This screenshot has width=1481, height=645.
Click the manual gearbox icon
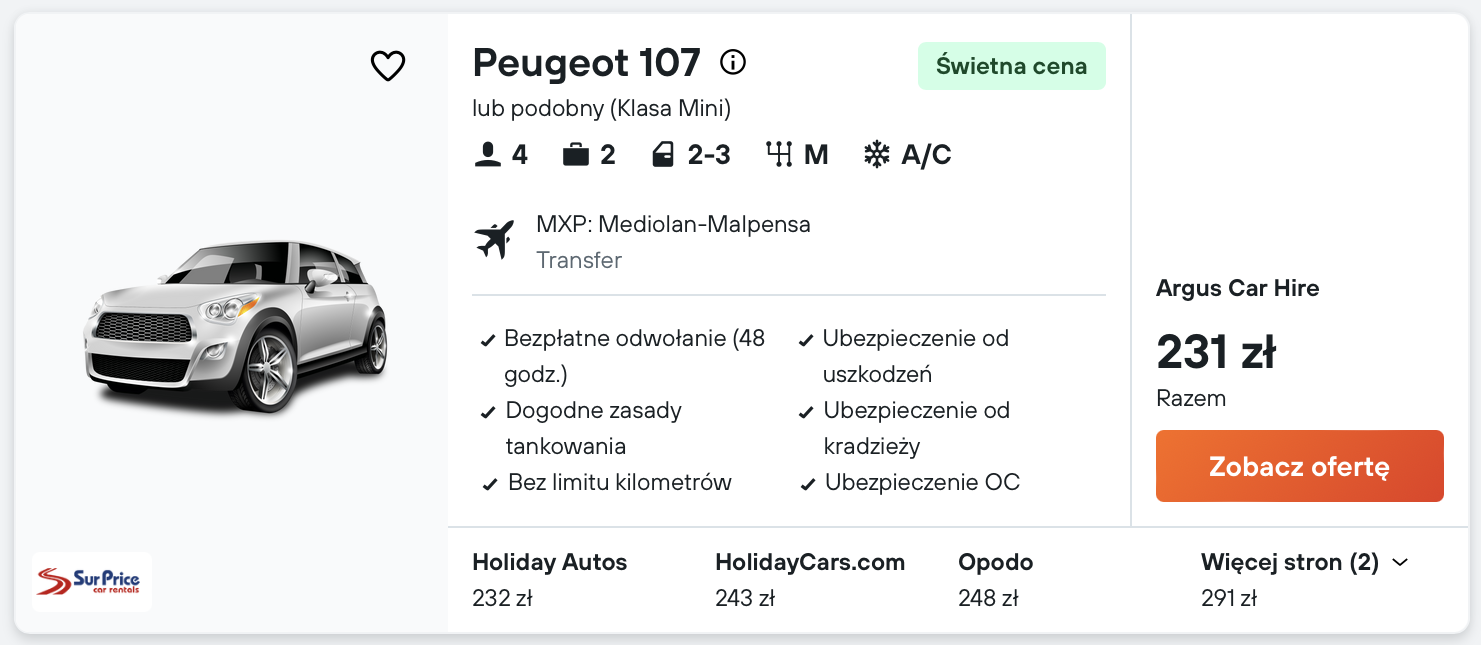(x=779, y=154)
